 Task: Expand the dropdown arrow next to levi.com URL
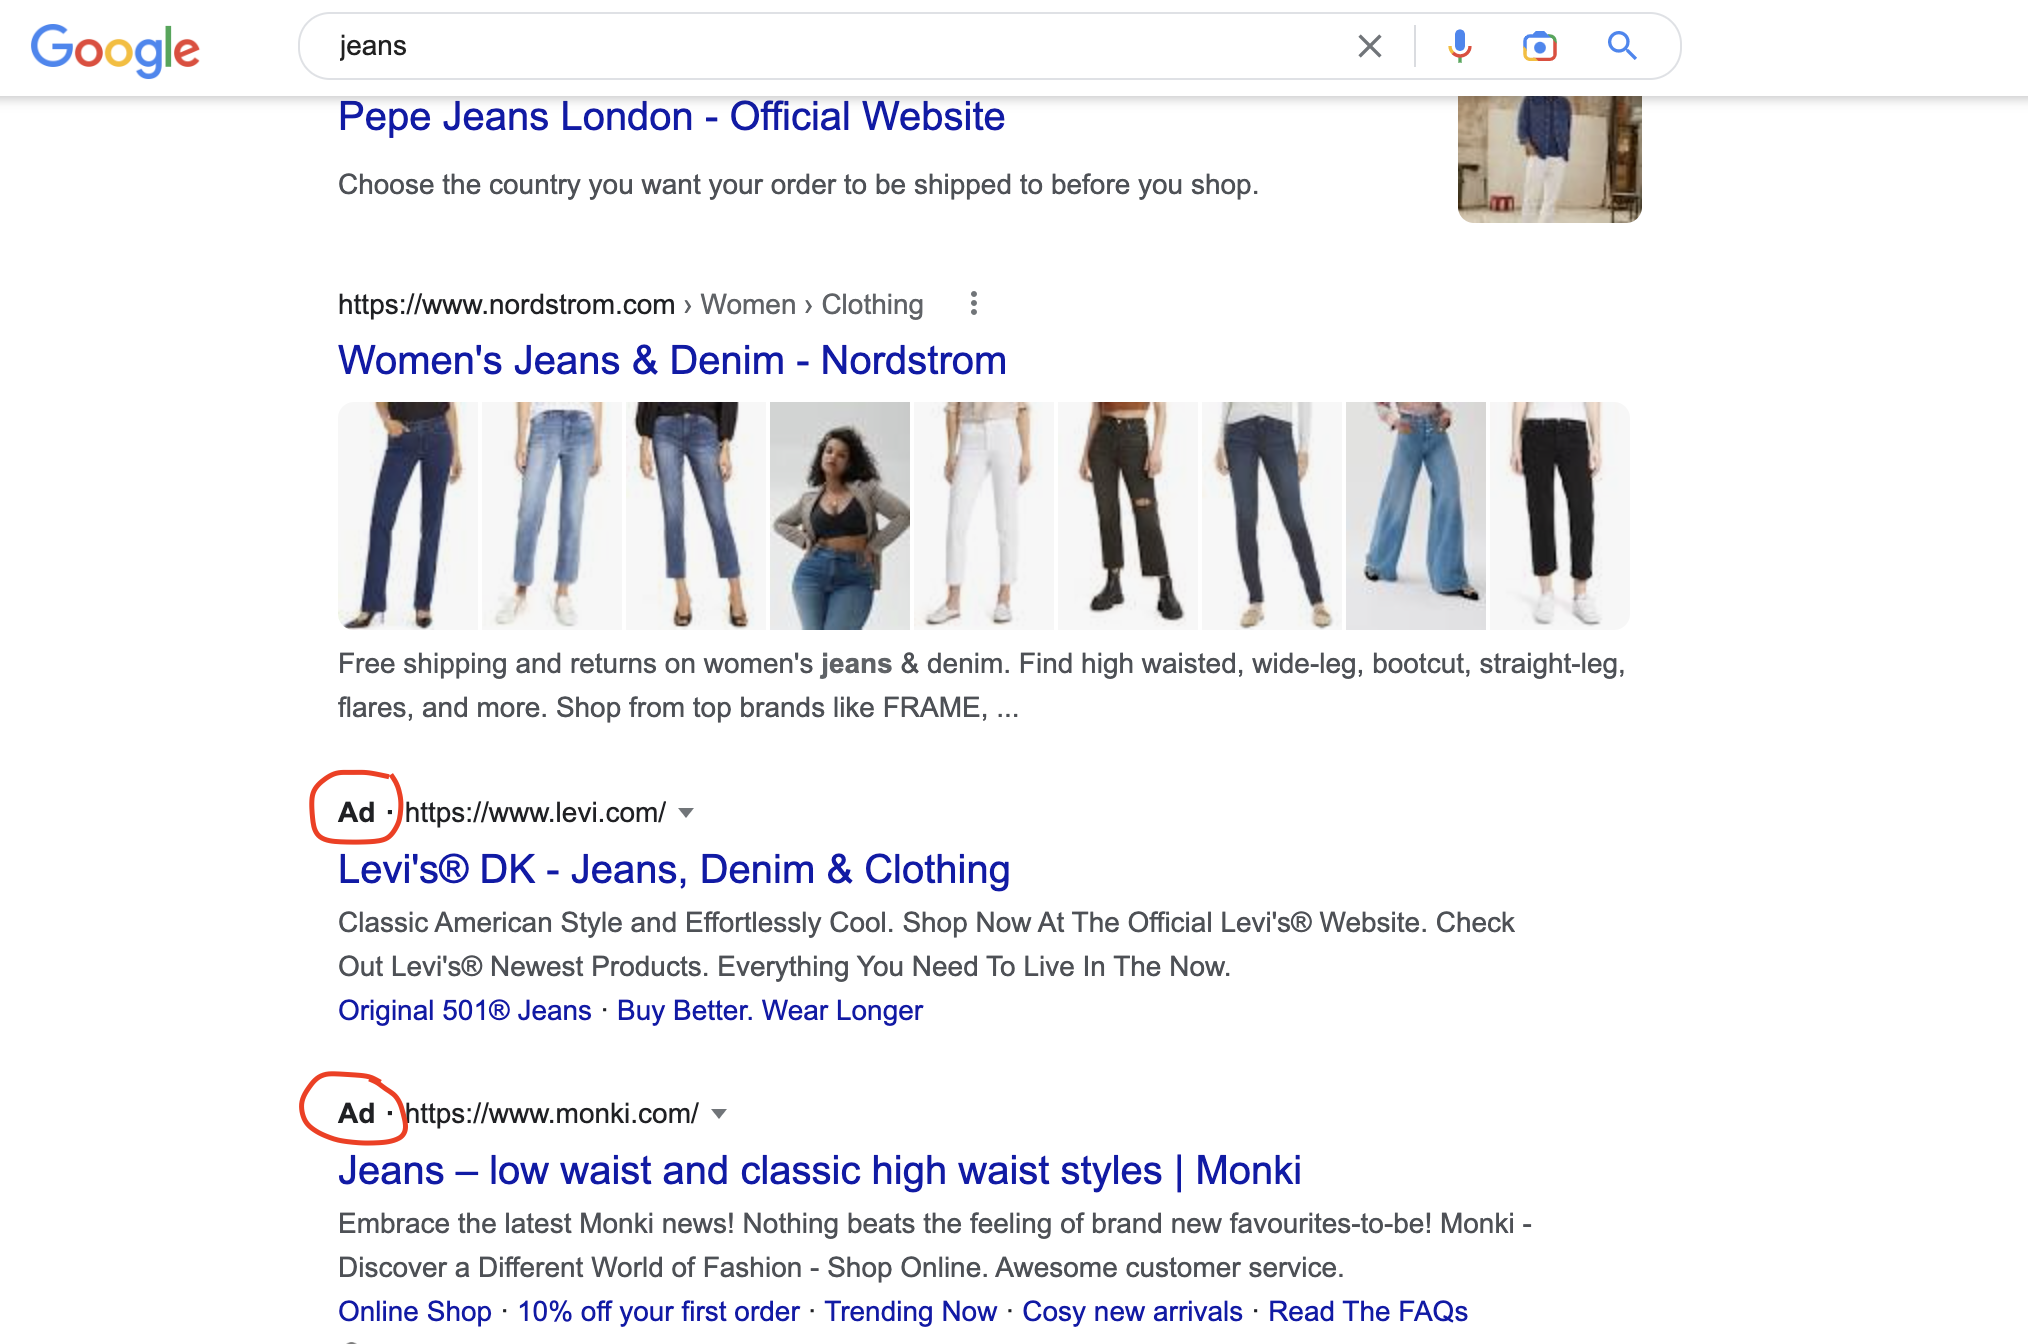[x=686, y=812]
